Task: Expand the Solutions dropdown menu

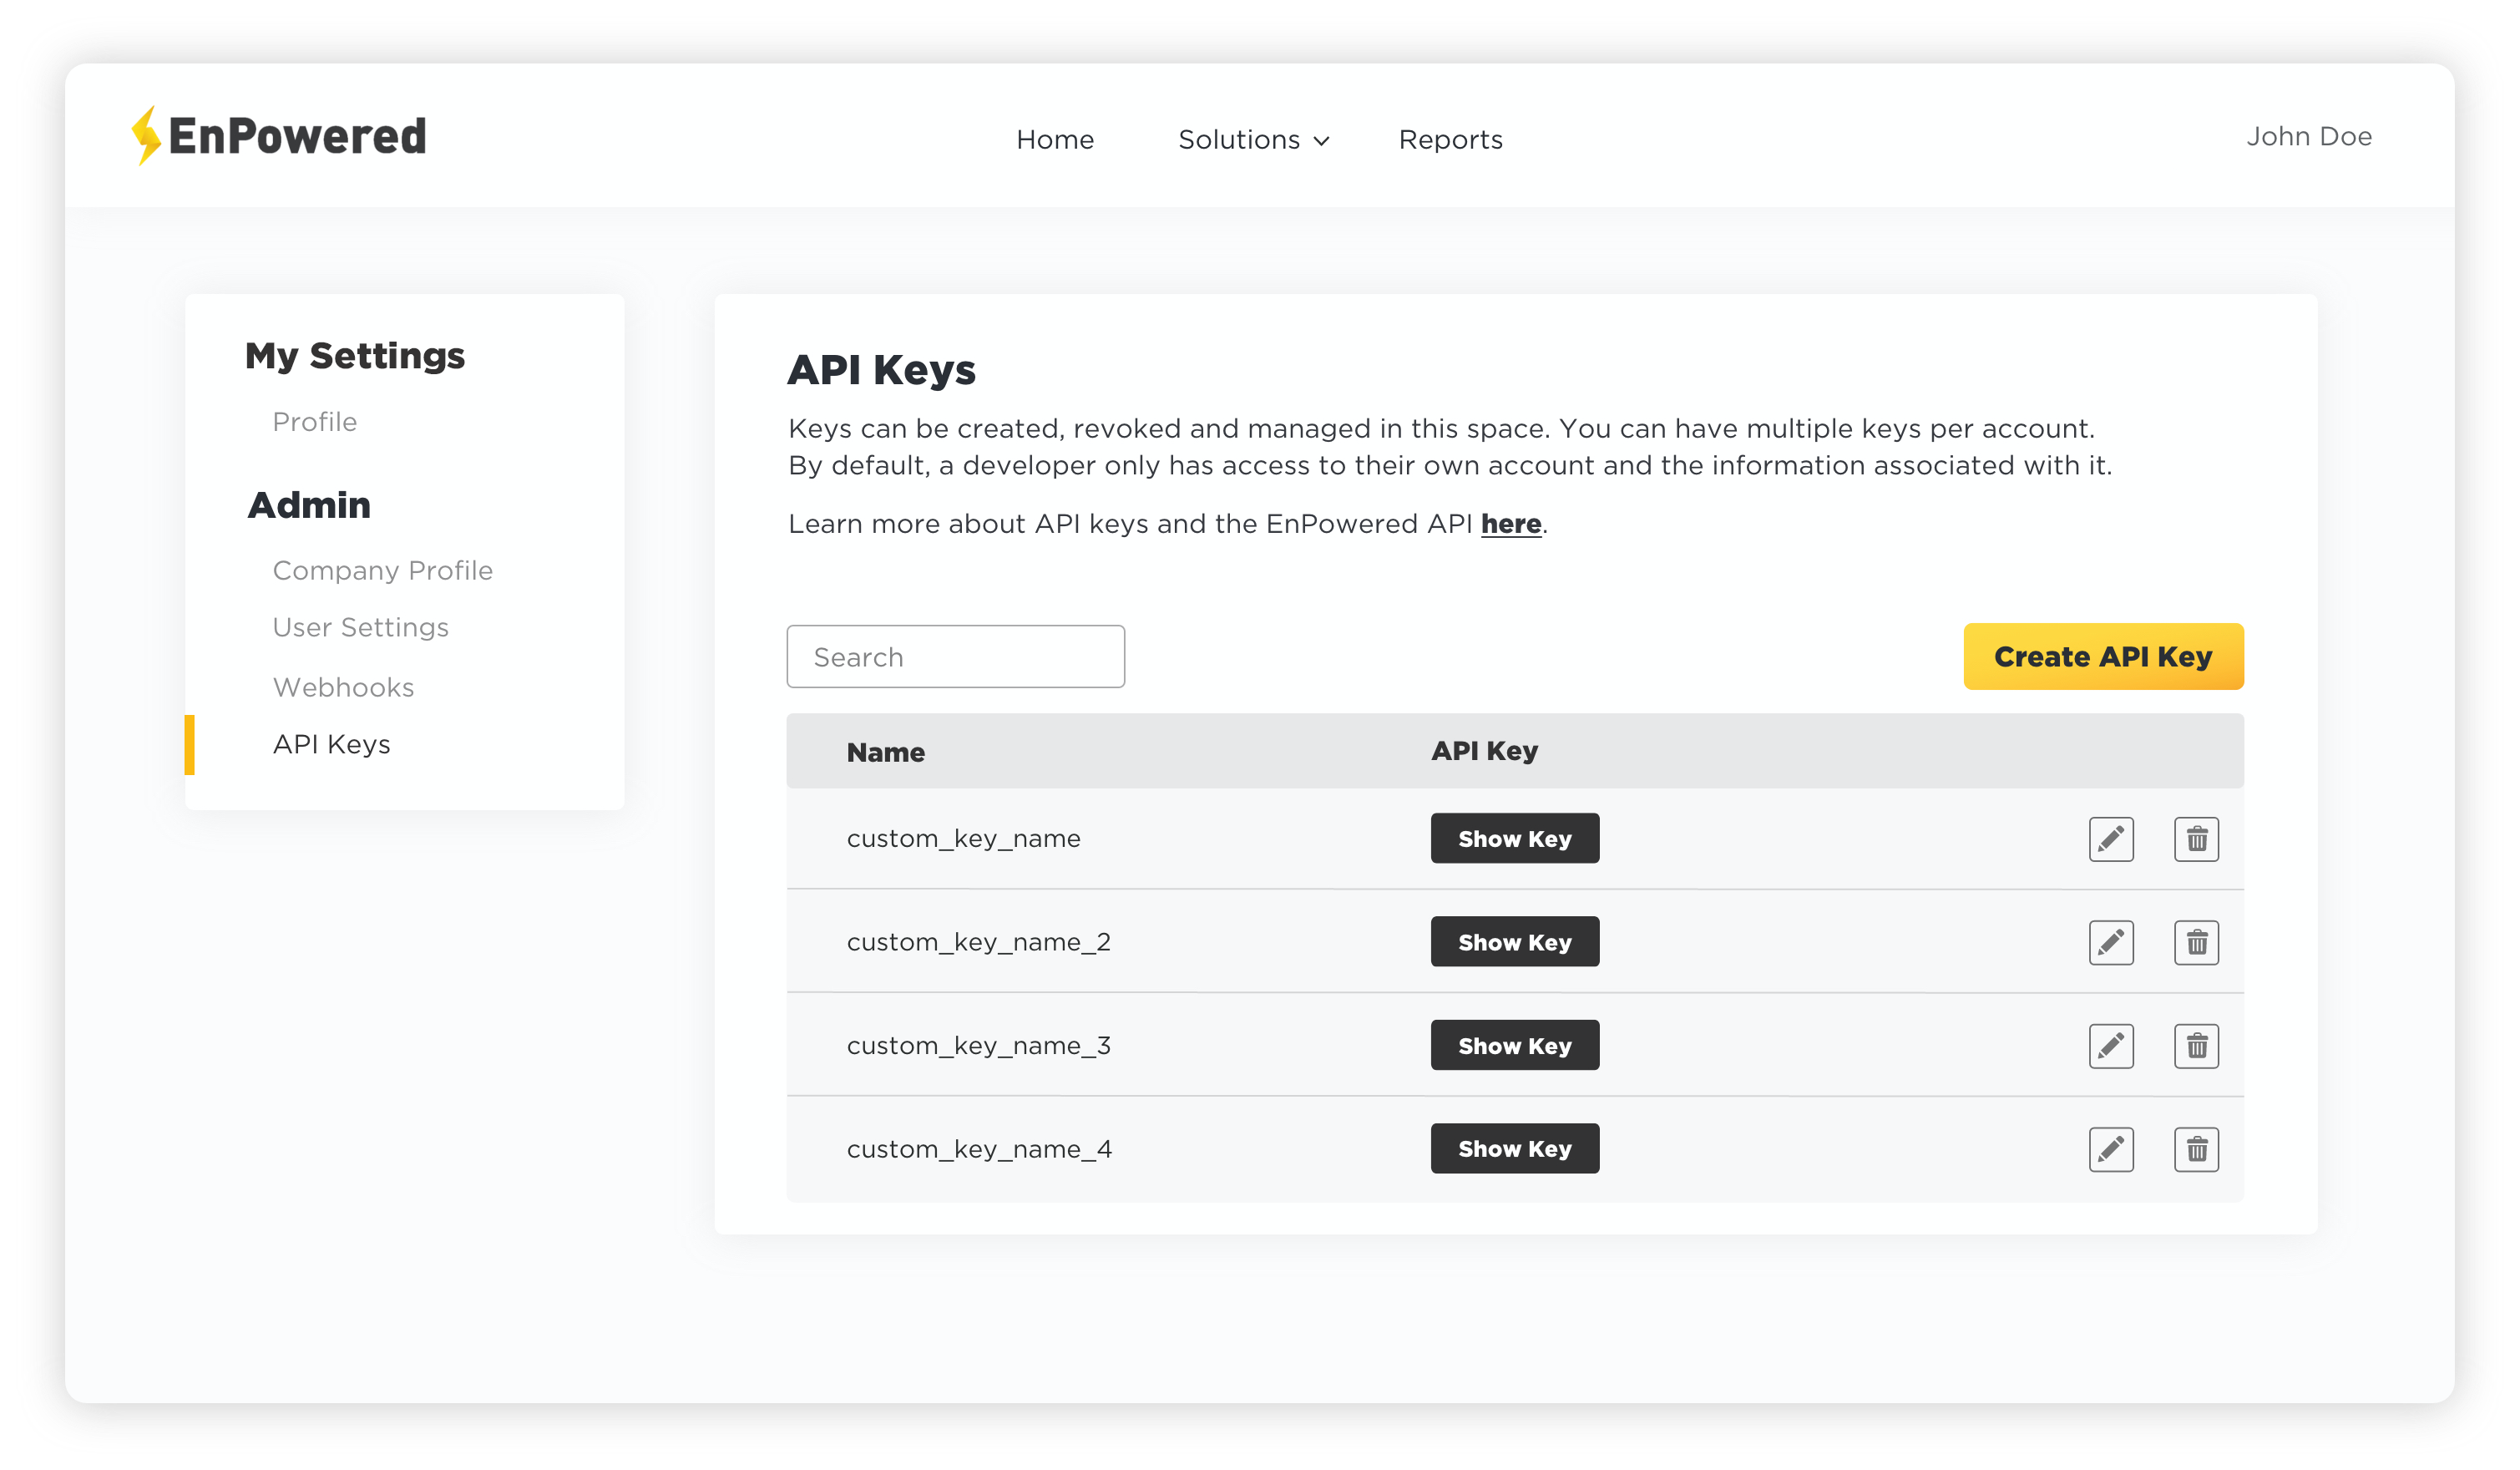Action: click(1253, 140)
